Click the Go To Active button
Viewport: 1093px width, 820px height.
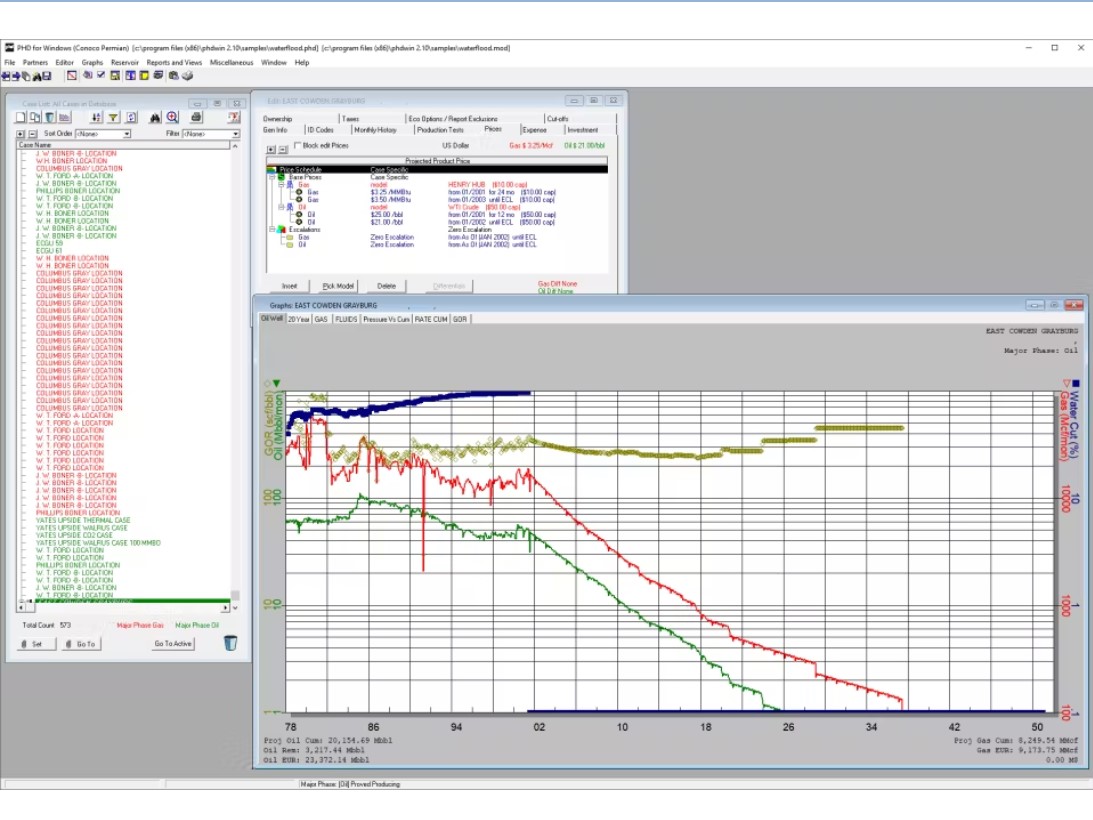pos(173,644)
